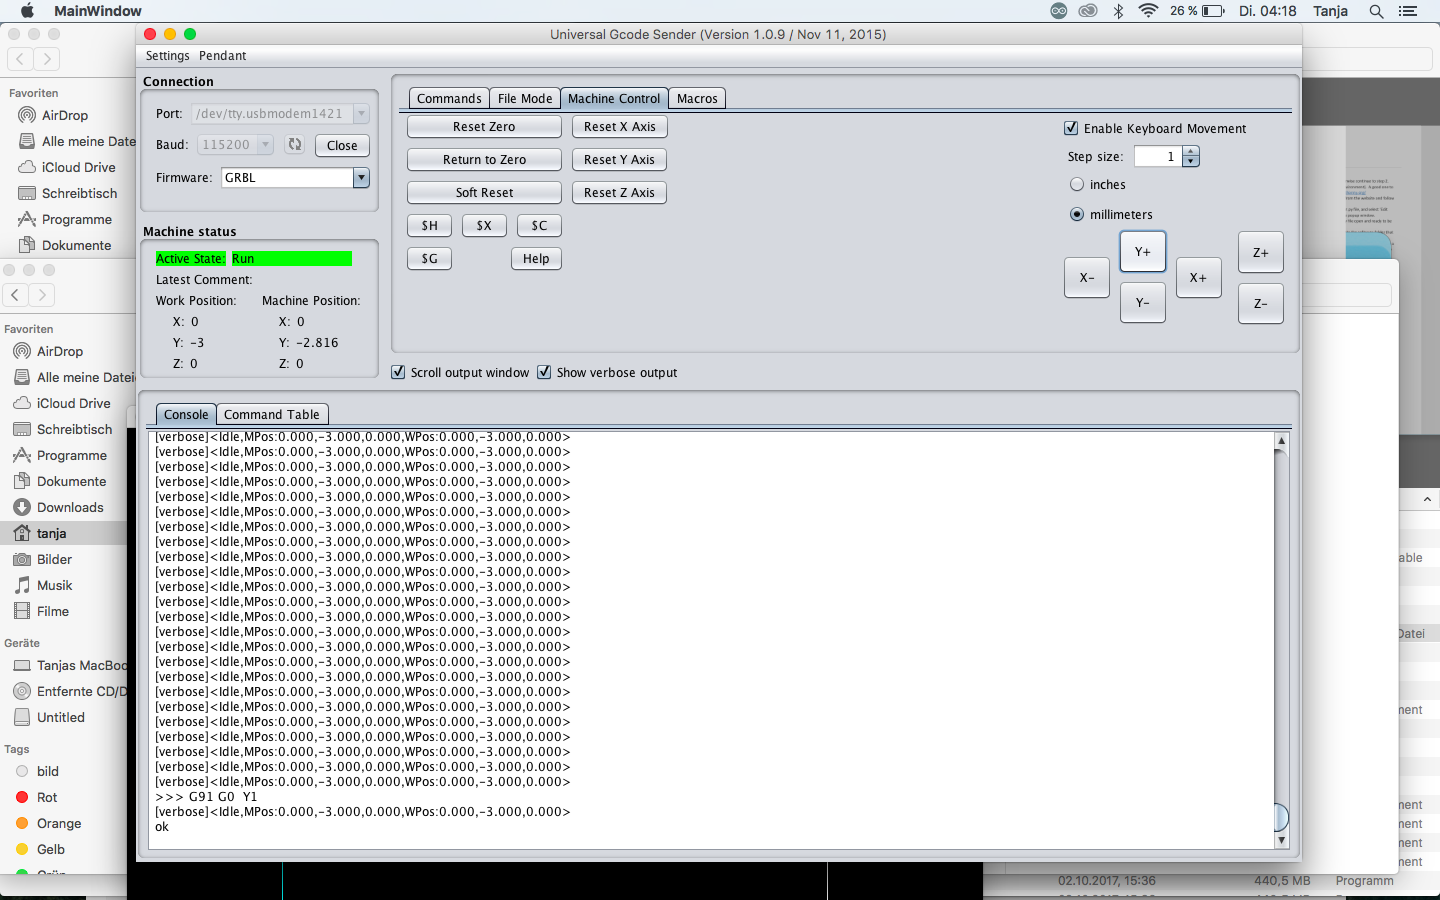The width and height of the screenshot is (1440, 900).
Task: Click the step size input field
Action: [1158, 157]
